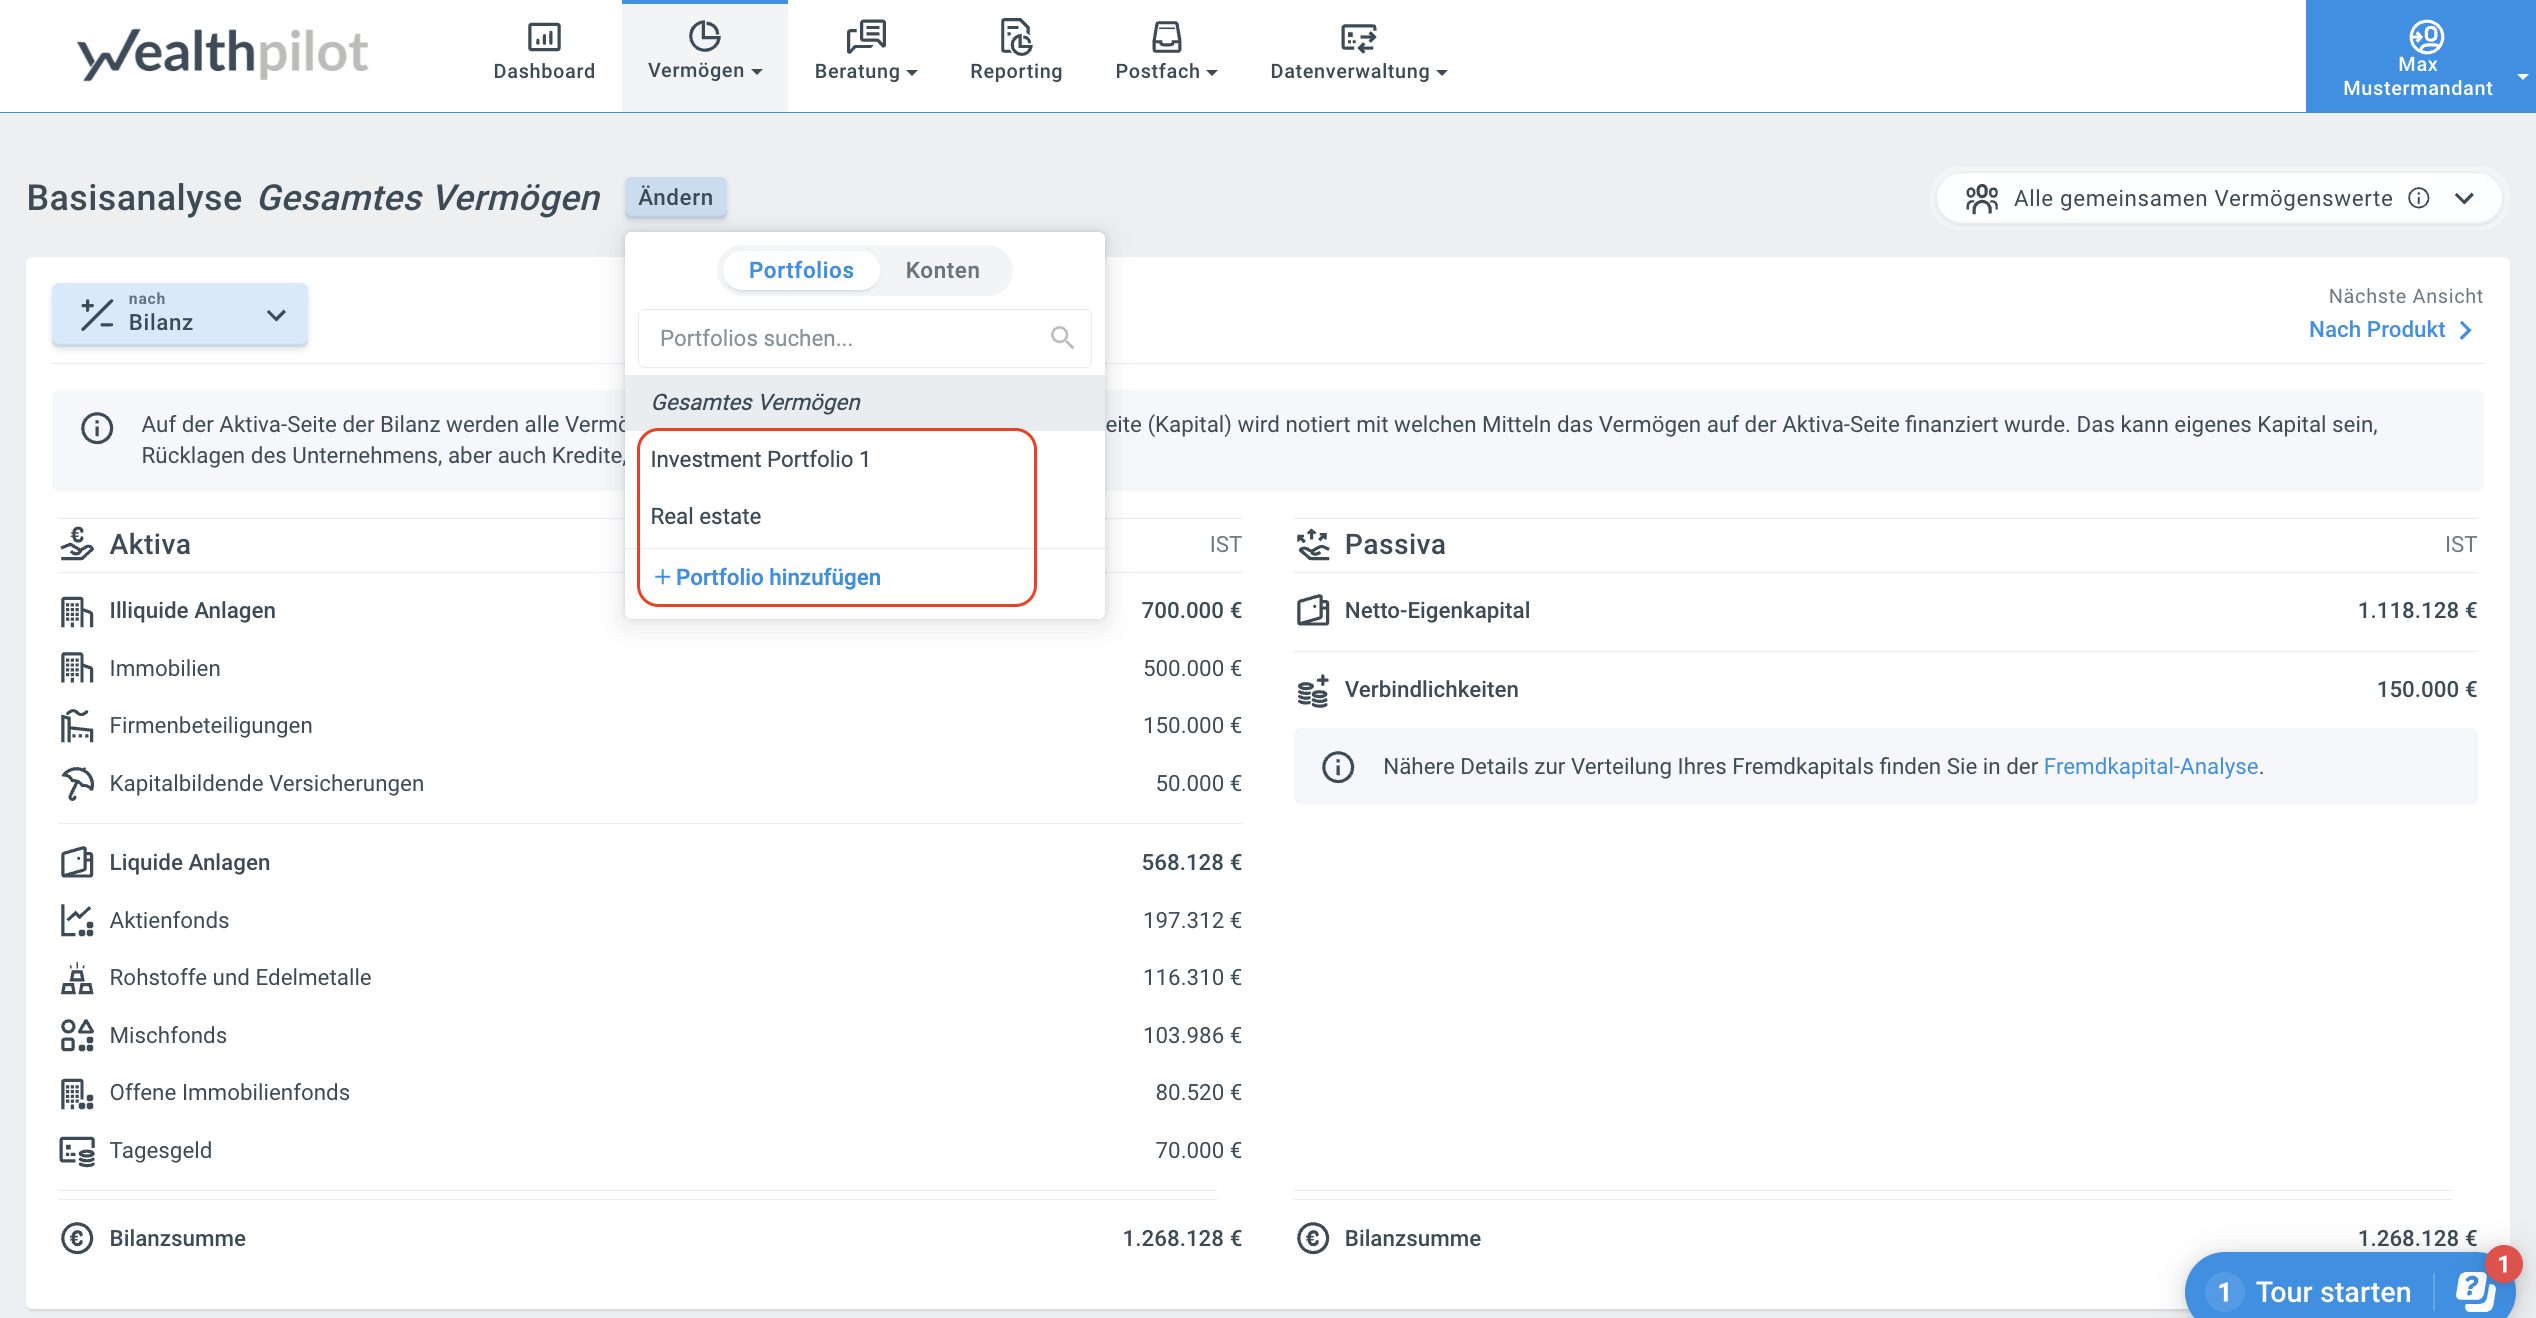Click the Aktienfonds chart icon
The image size is (2536, 1318).
point(77,920)
